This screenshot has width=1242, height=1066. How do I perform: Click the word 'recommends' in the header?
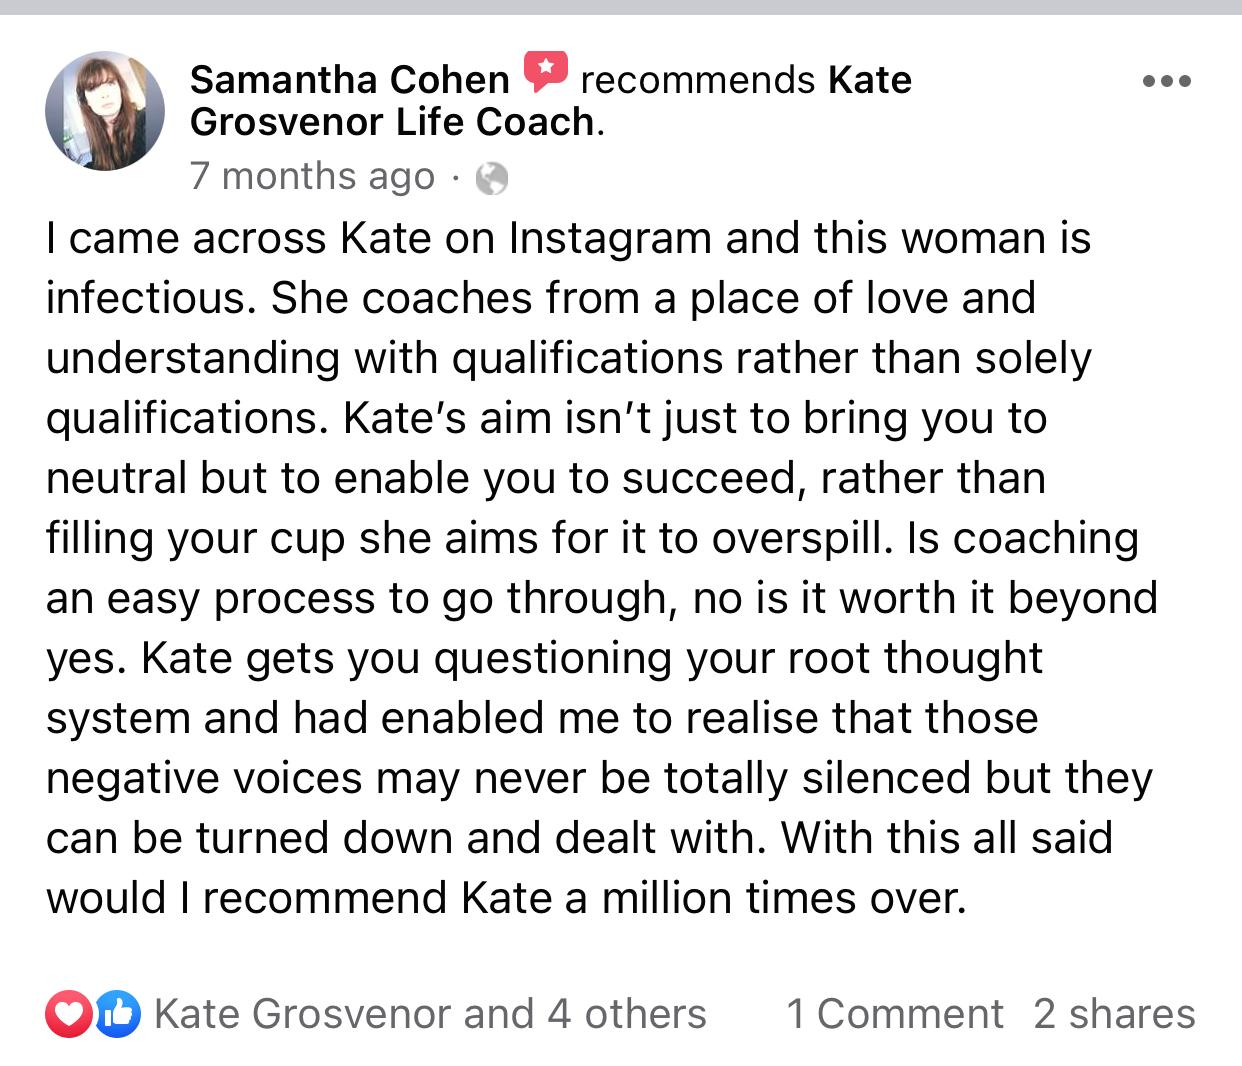click(697, 79)
